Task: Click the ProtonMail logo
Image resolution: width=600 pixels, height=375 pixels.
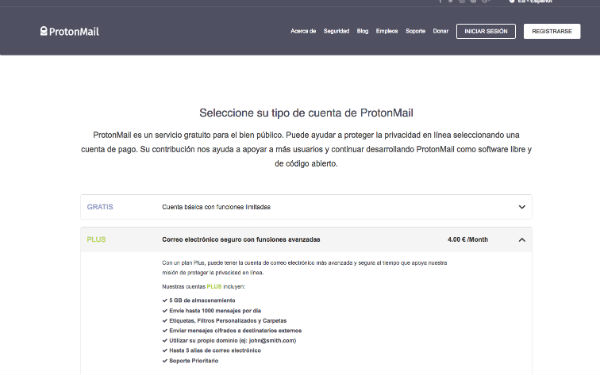Action: tap(69, 31)
